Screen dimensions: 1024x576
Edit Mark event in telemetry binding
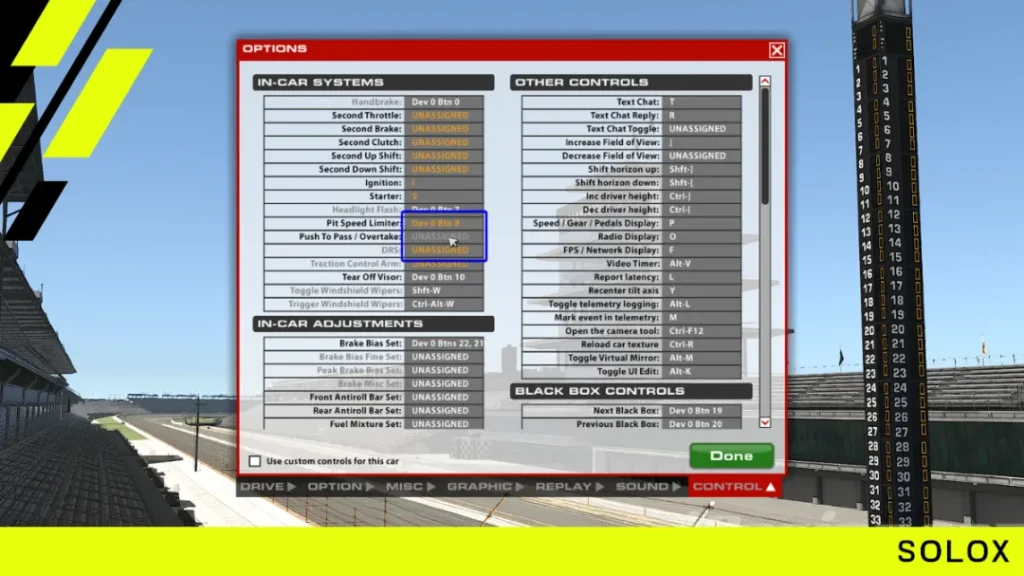pyautogui.click(x=702, y=317)
